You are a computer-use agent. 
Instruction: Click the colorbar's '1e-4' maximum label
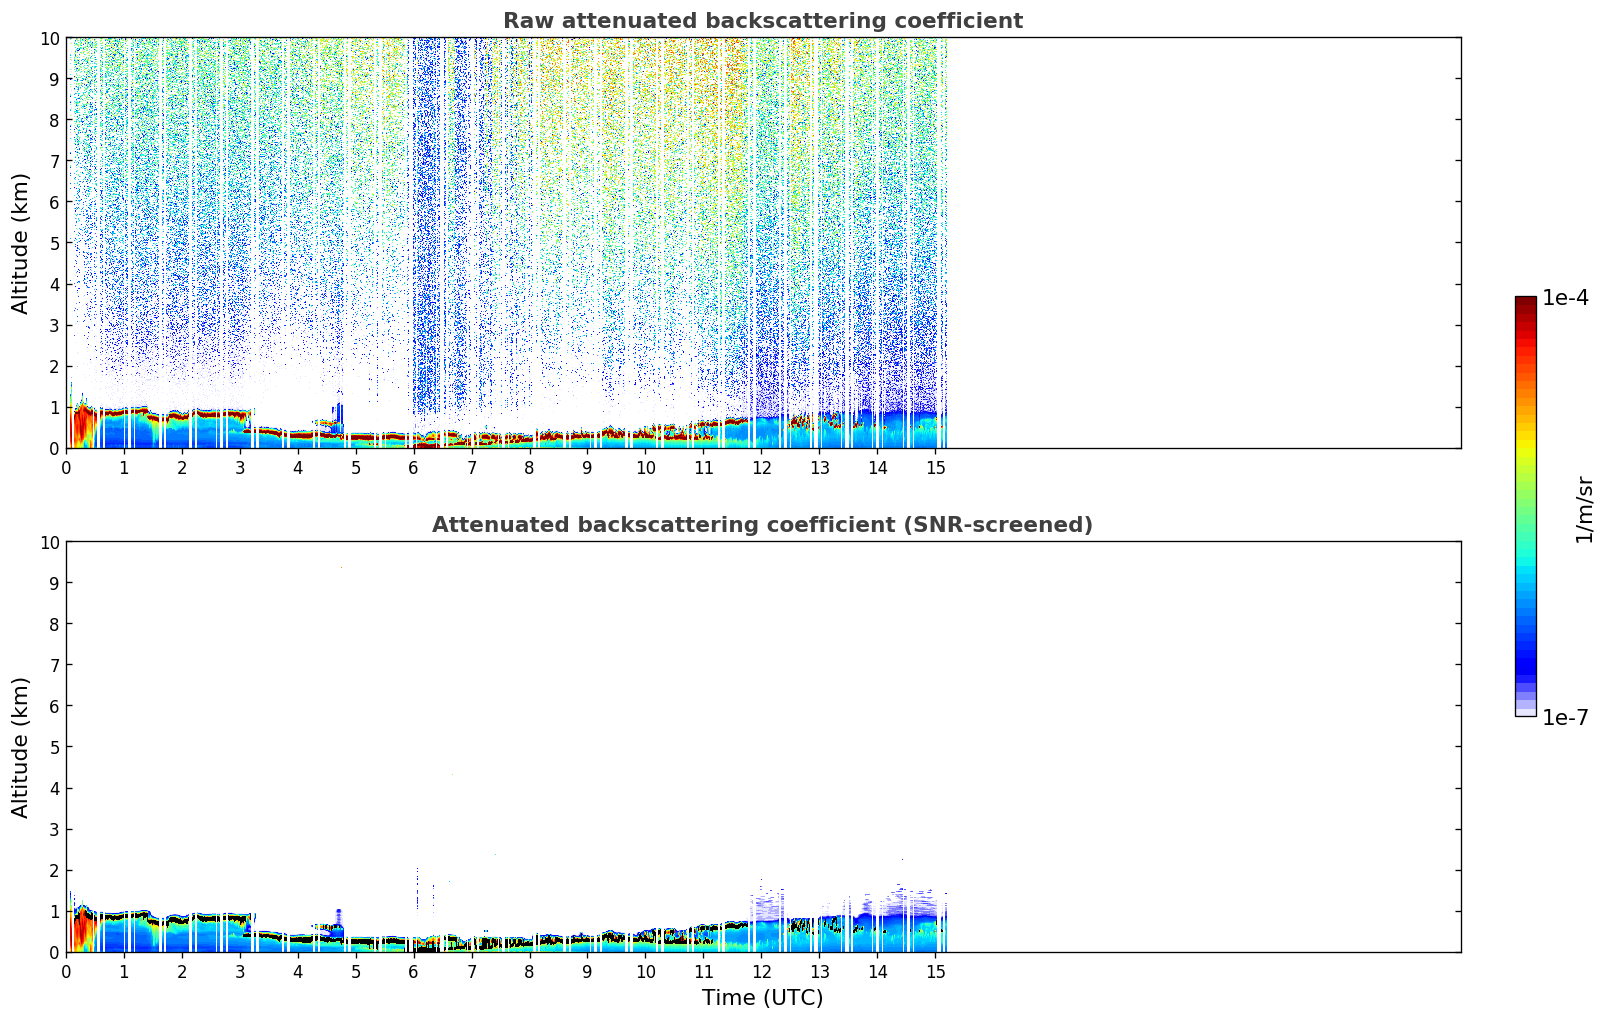coord(1565,298)
